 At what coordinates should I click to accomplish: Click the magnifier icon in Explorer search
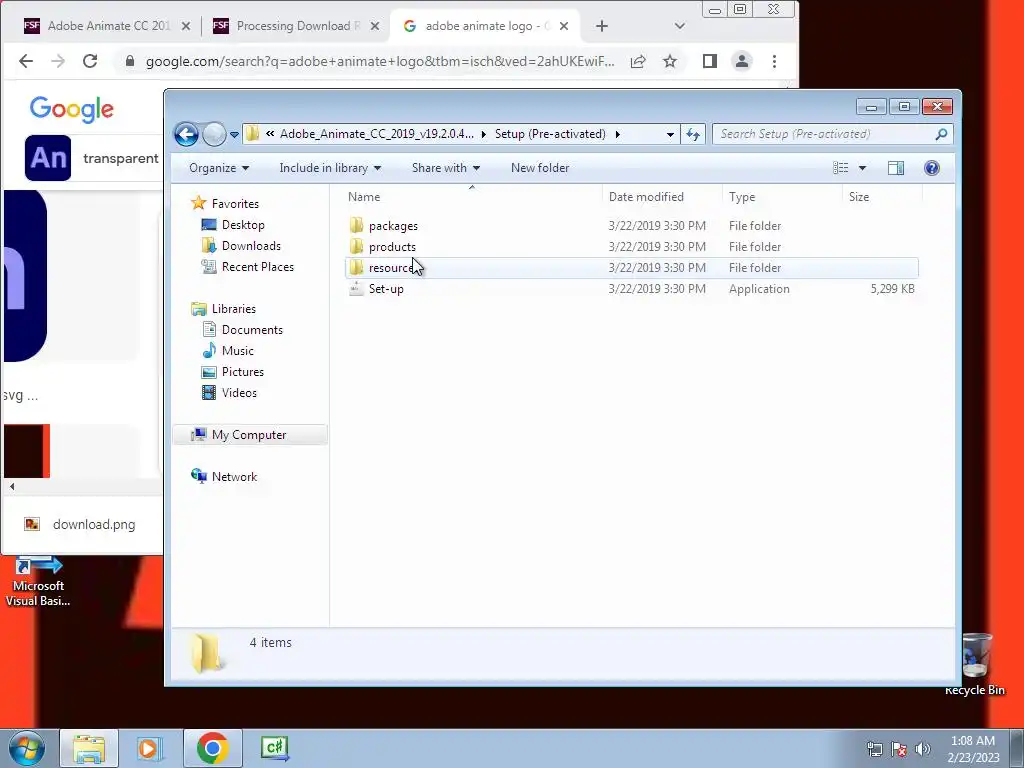[941, 134]
